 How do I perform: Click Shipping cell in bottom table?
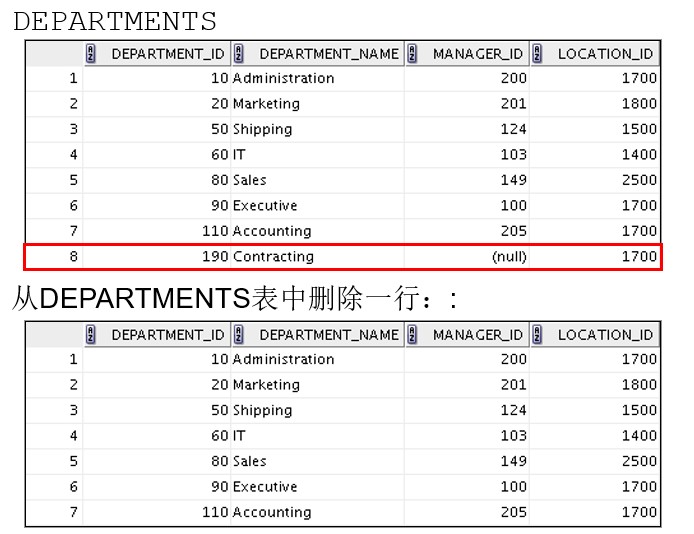pos(317,410)
